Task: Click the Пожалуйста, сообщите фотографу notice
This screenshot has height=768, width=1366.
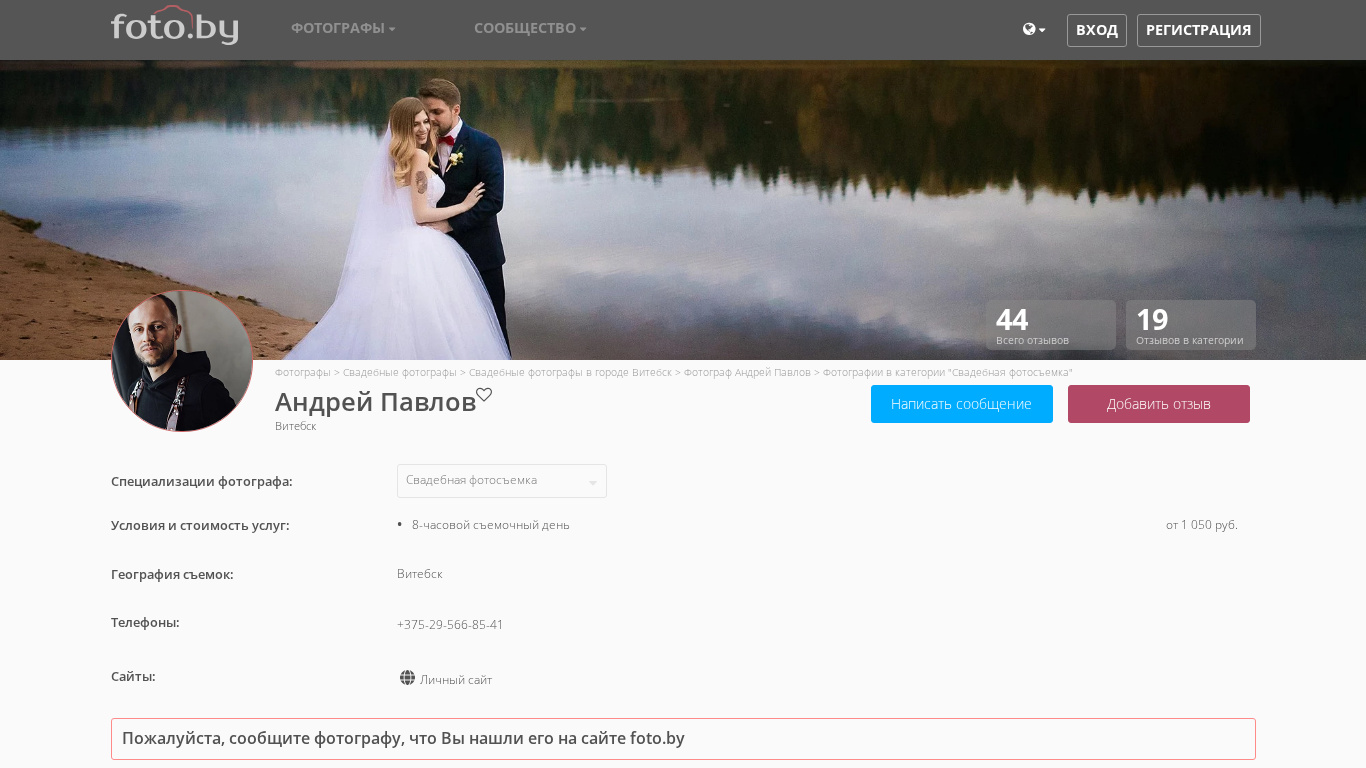Action: coord(683,739)
